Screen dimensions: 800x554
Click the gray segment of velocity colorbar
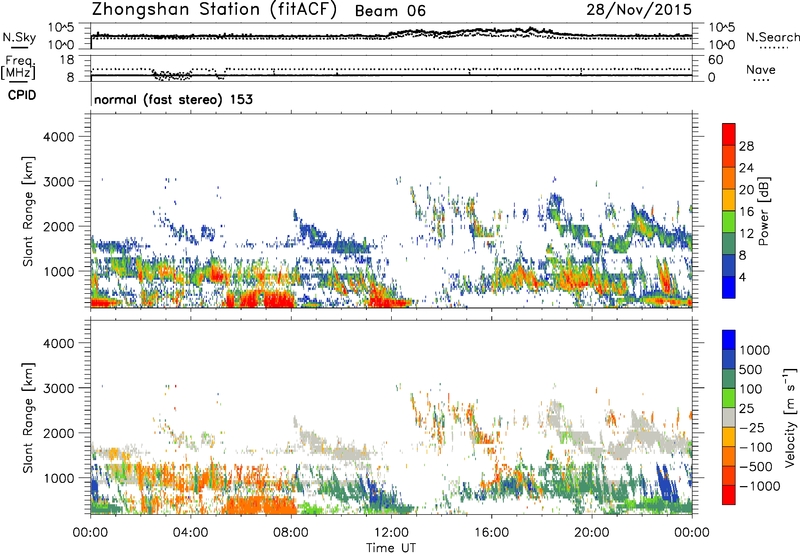click(729, 417)
